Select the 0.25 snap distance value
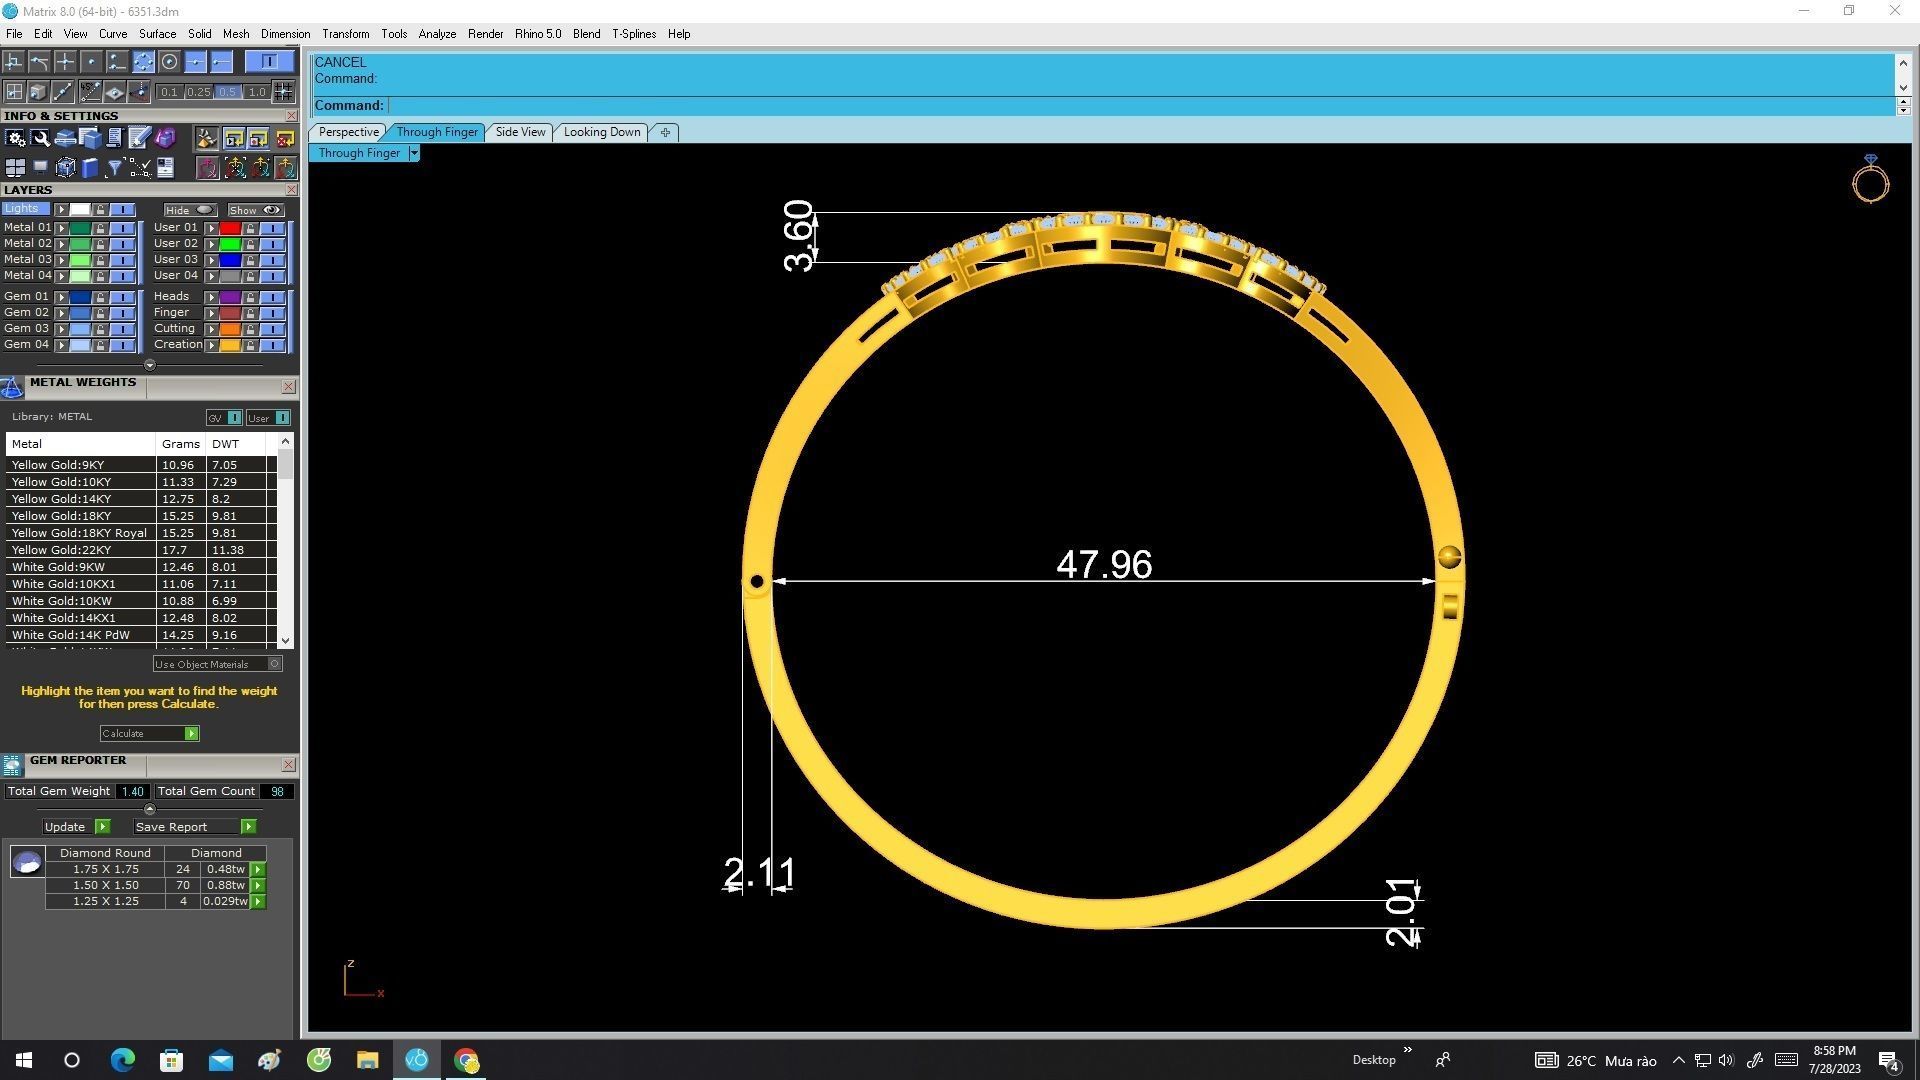Screen dimensions: 1920x1080 point(198,92)
